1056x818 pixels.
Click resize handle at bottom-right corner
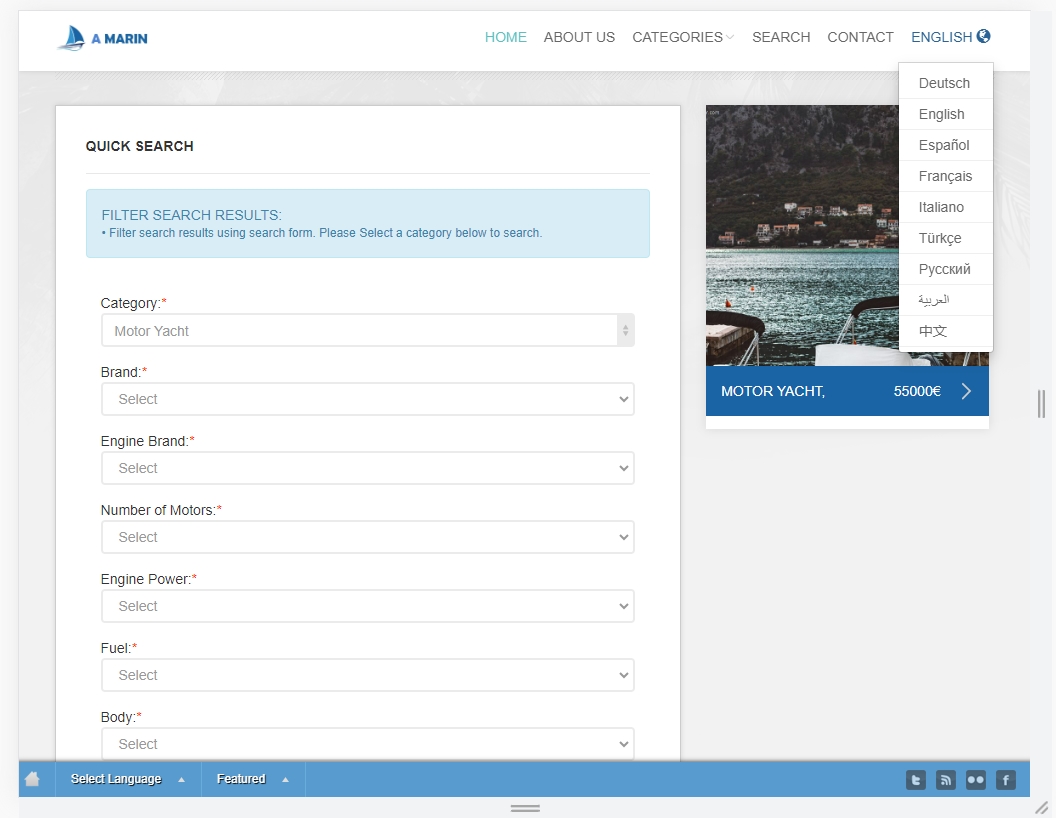tap(1041, 807)
